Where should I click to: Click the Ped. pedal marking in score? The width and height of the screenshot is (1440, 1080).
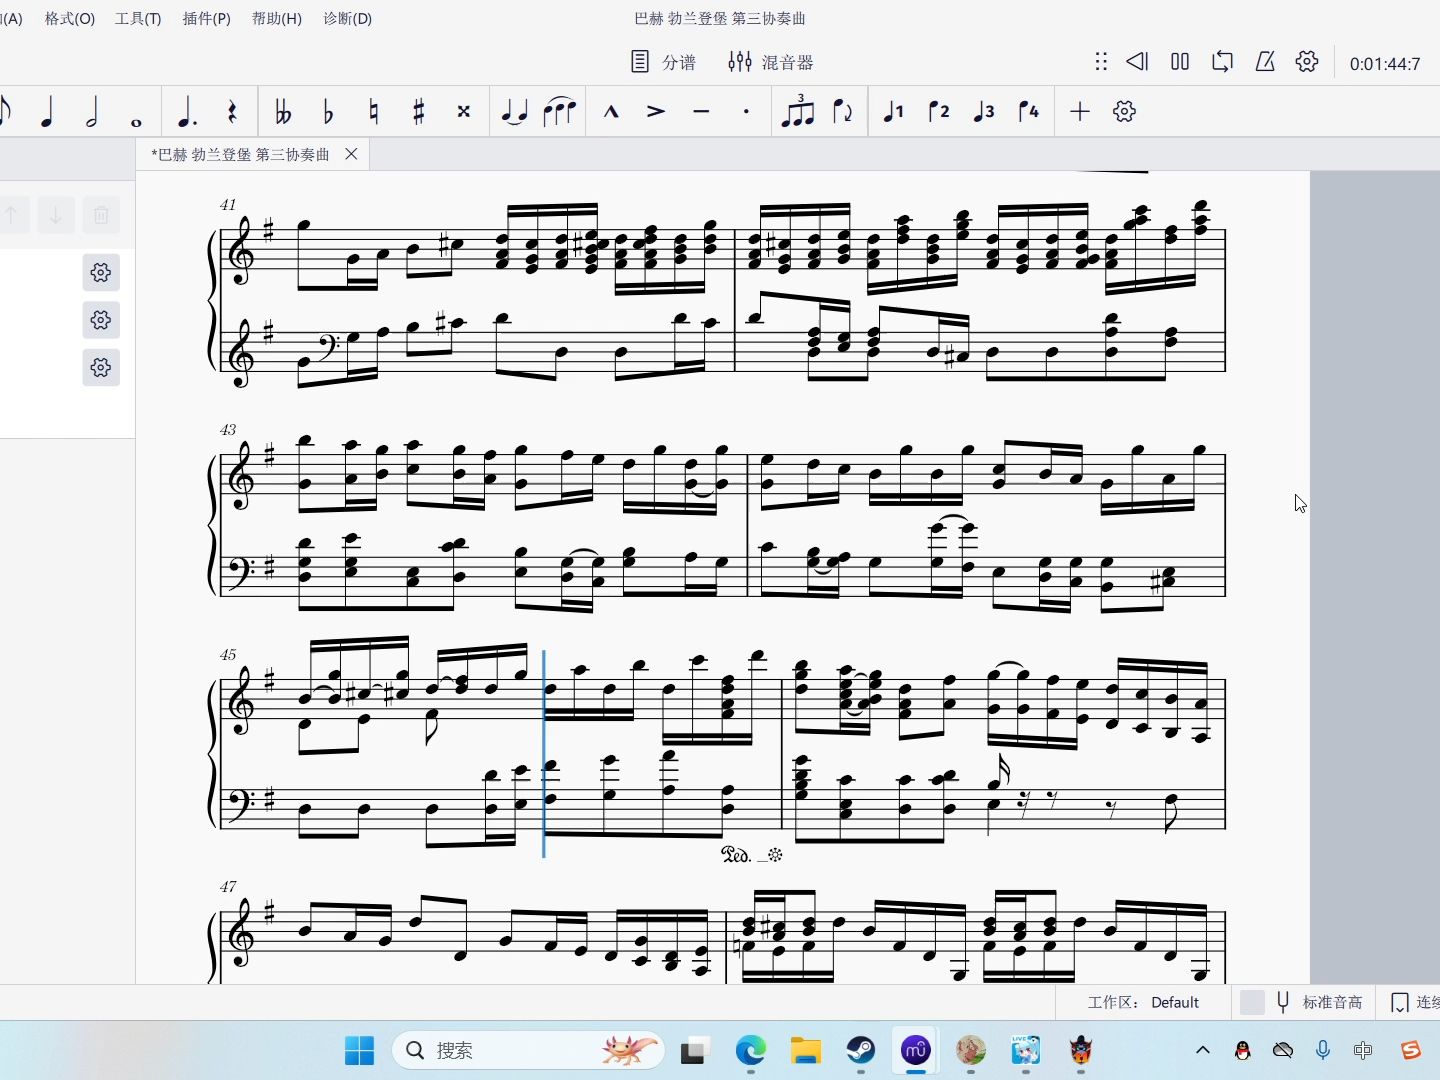click(736, 855)
